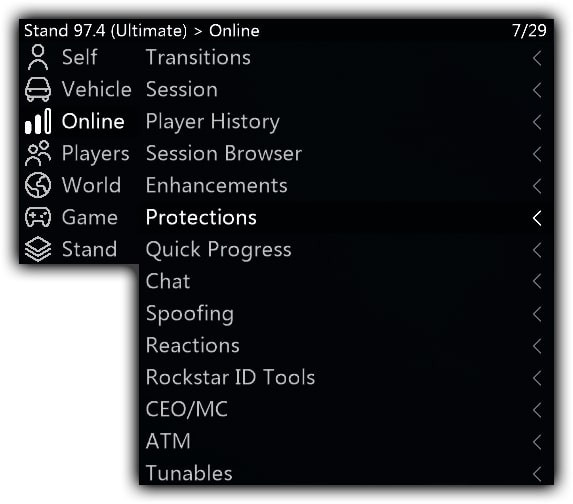Image resolution: width=573 pixels, height=504 pixels.
Task: Select the Vehicle car icon
Action: [x=38, y=90]
